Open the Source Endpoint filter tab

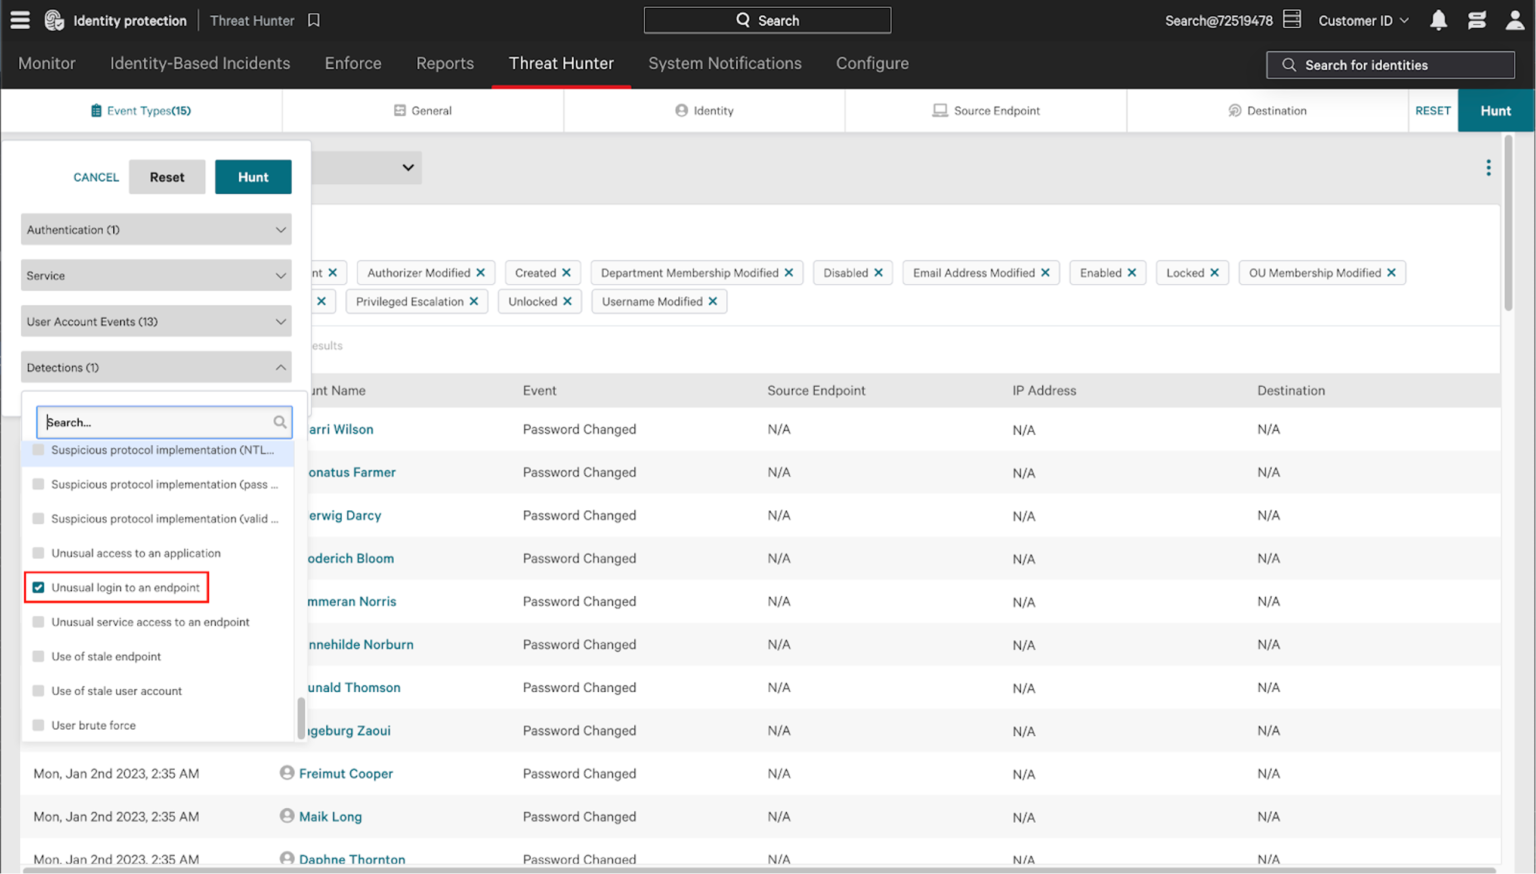click(986, 111)
